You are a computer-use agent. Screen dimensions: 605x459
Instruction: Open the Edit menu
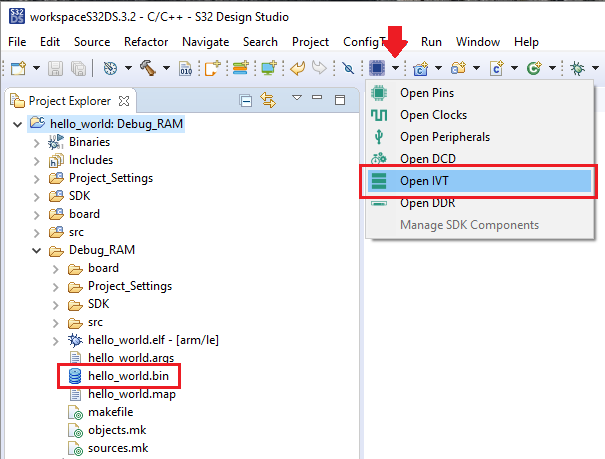tap(50, 42)
